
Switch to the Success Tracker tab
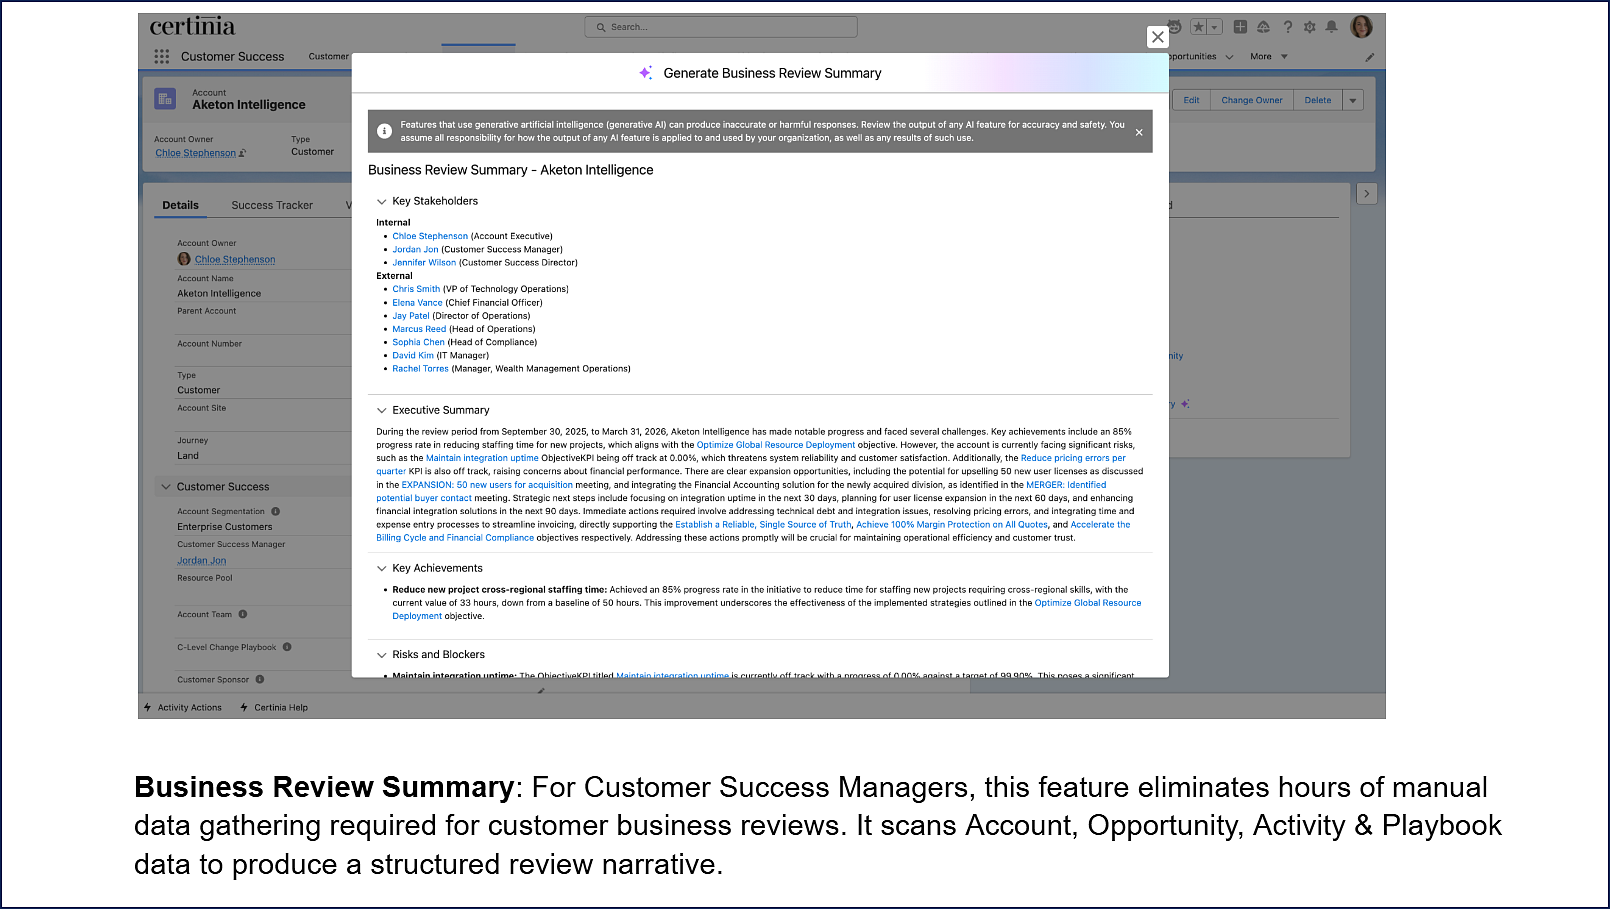tap(272, 205)
